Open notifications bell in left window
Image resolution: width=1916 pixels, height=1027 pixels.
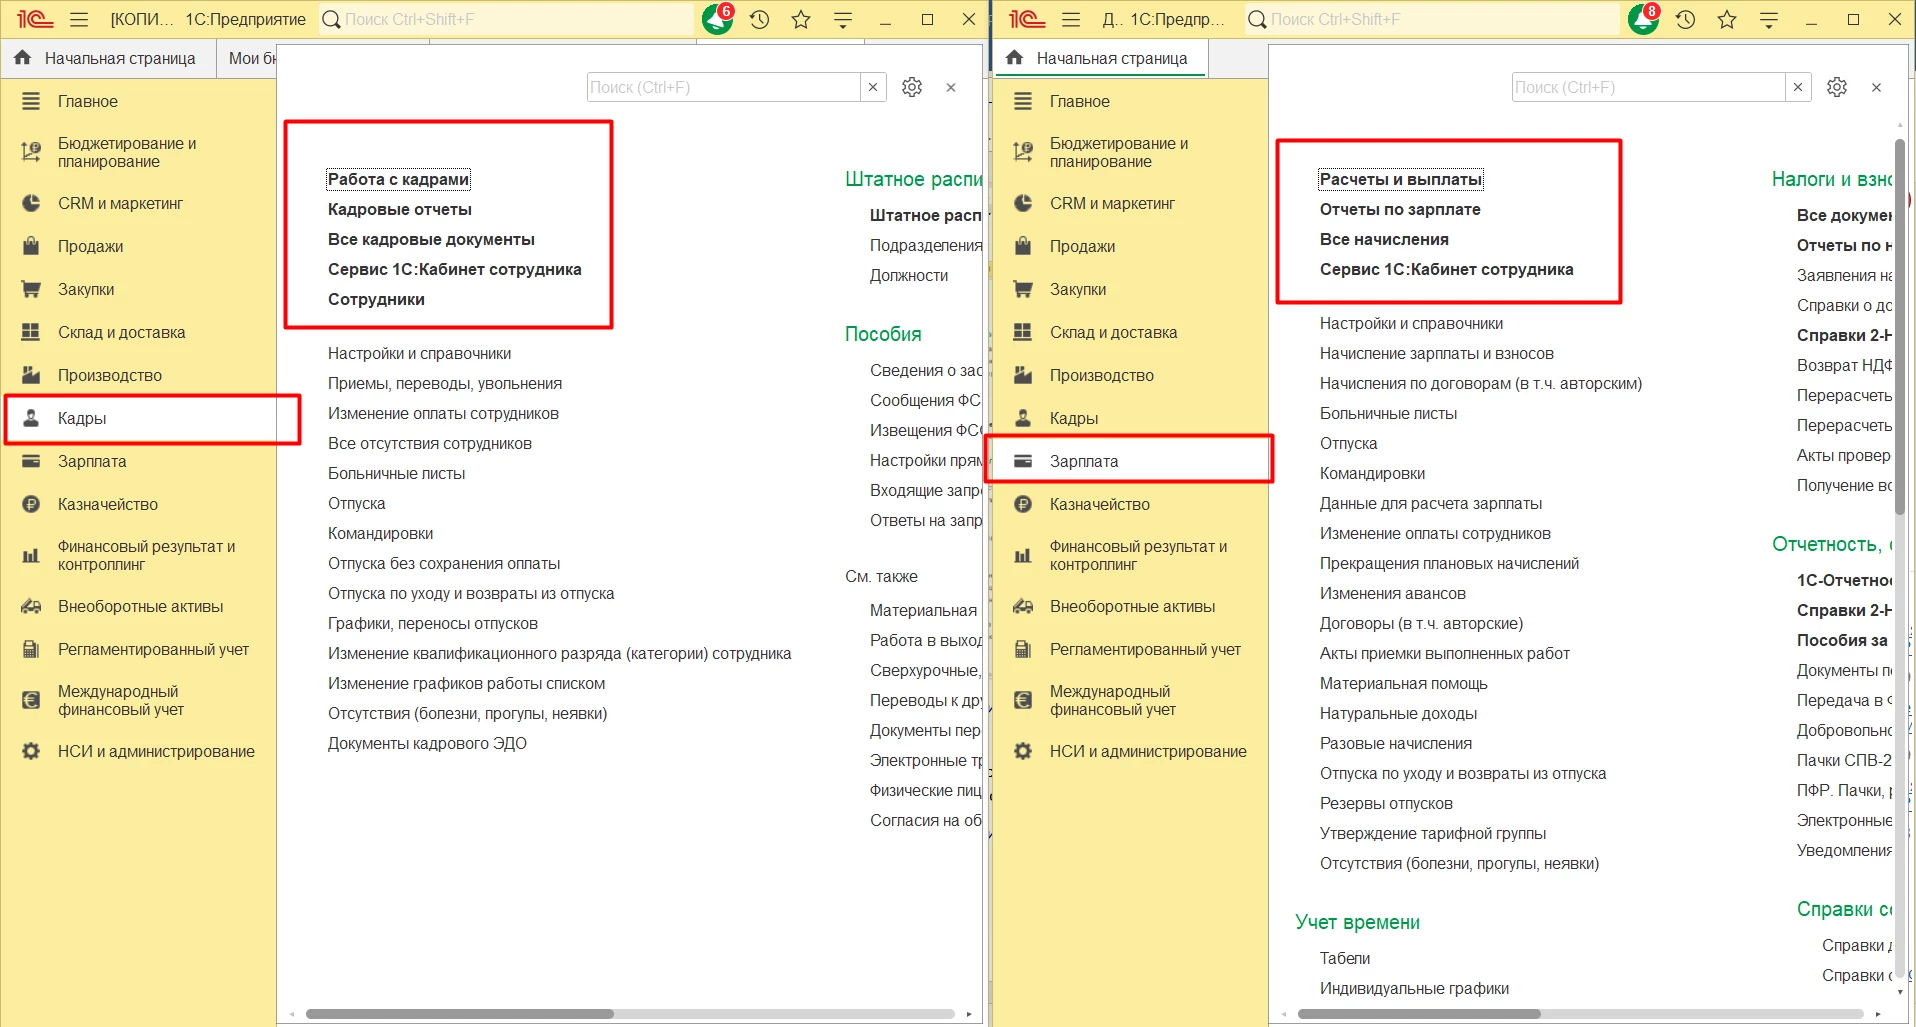click(x=717, y=19)
